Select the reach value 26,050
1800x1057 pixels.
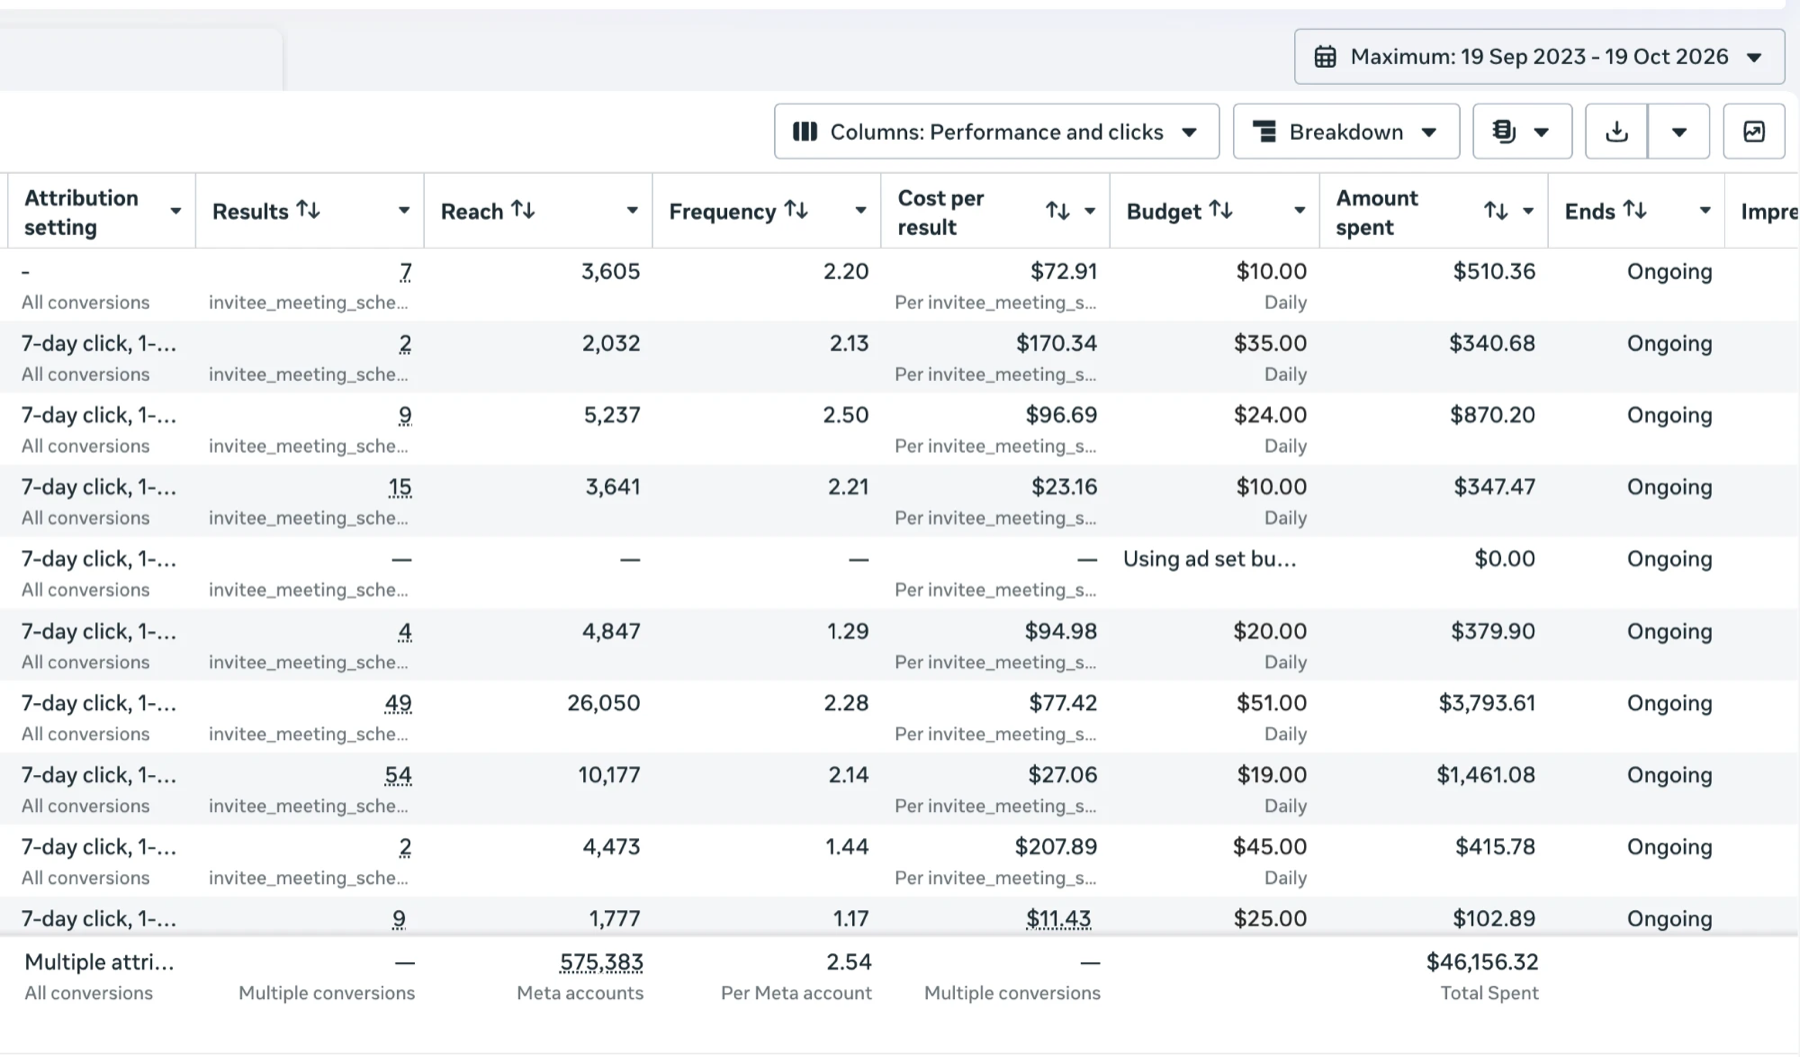(604, 703)
